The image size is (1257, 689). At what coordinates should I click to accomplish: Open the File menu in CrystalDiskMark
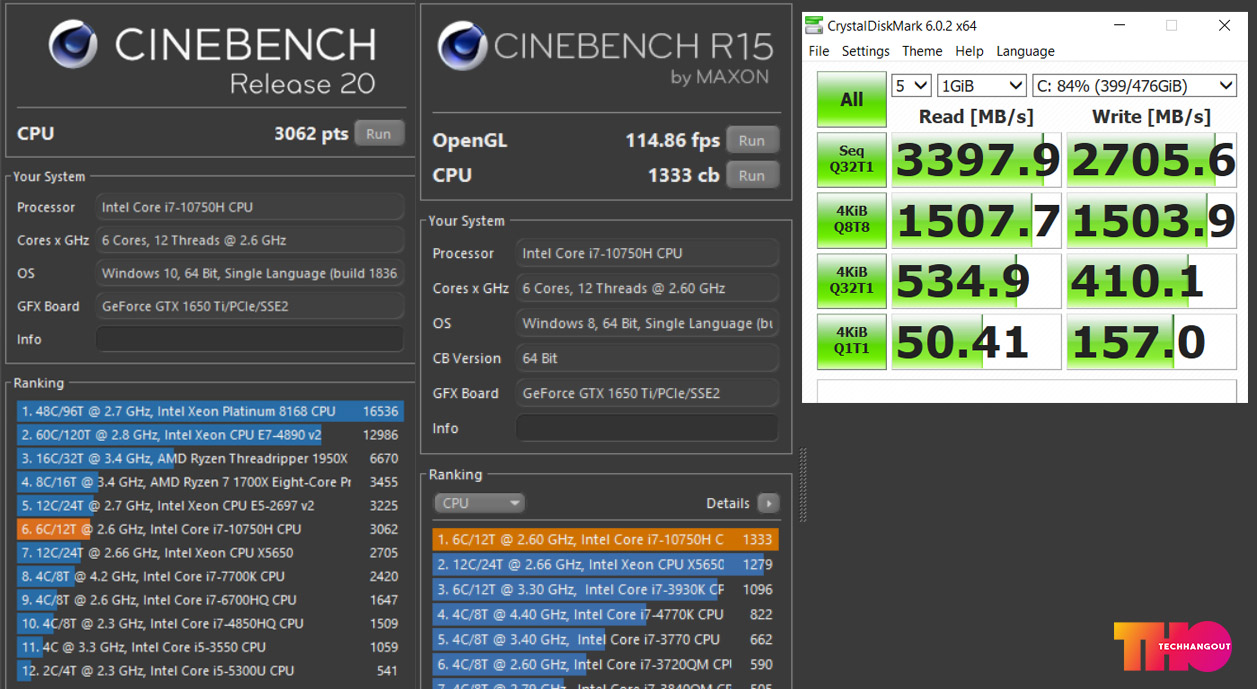pyautogui.click(x=819, y=51)
